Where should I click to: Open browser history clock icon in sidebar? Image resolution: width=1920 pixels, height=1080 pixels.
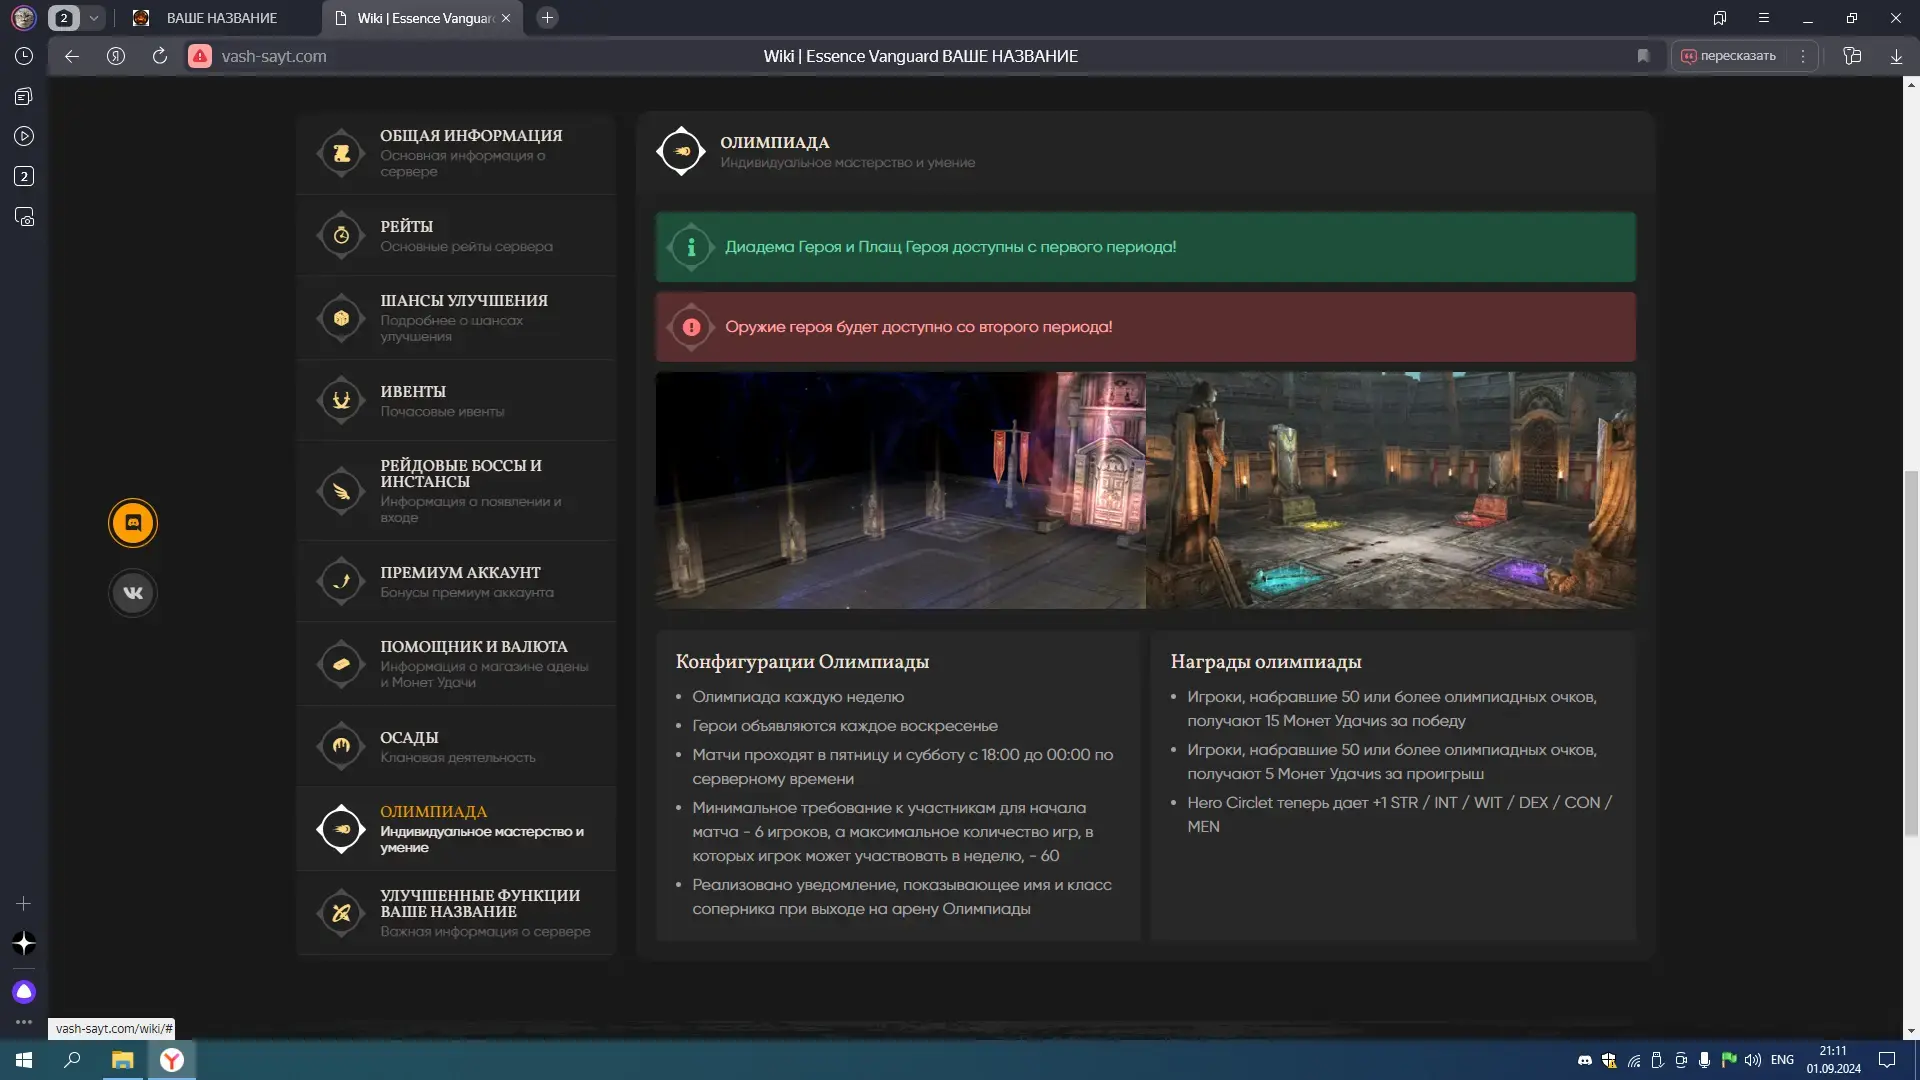pyautogui.click(x=24, y=56)
